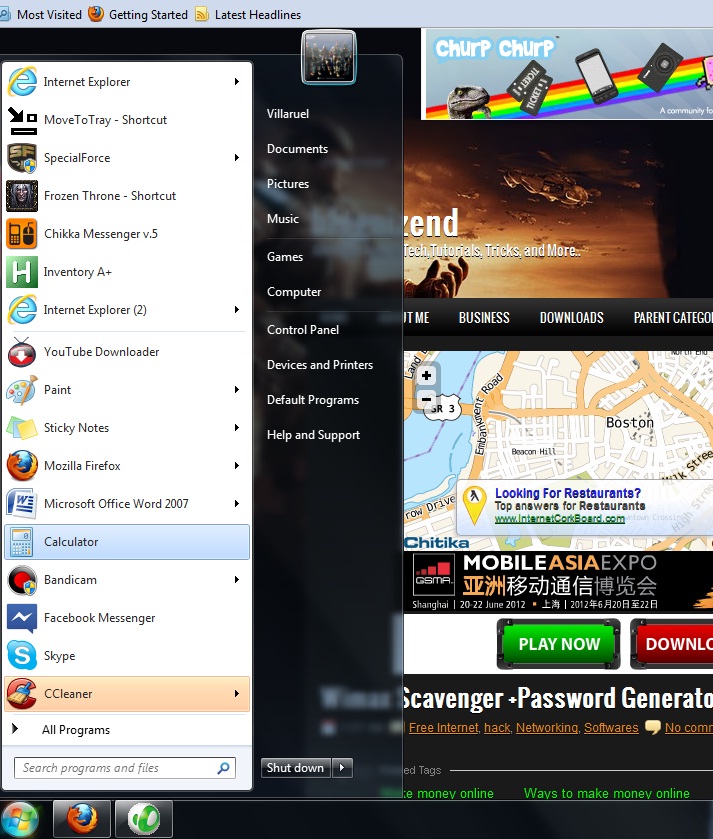Open Ways to make money online link
The width and height of the screenshot is (713, 839).
(x=607, y=793)
